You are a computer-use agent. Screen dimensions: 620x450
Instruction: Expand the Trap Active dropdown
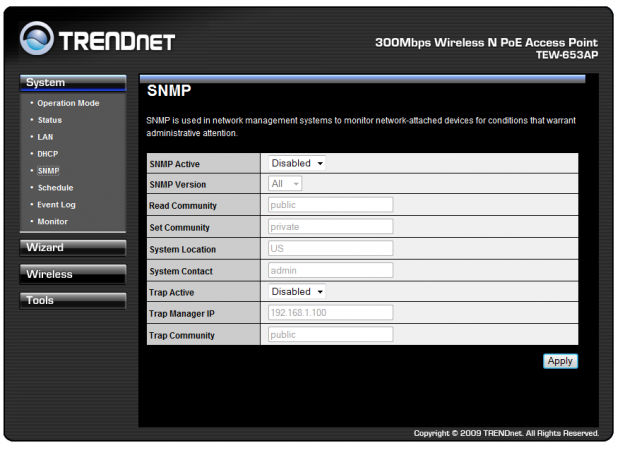pyautogui.click(x=297, y=292)
